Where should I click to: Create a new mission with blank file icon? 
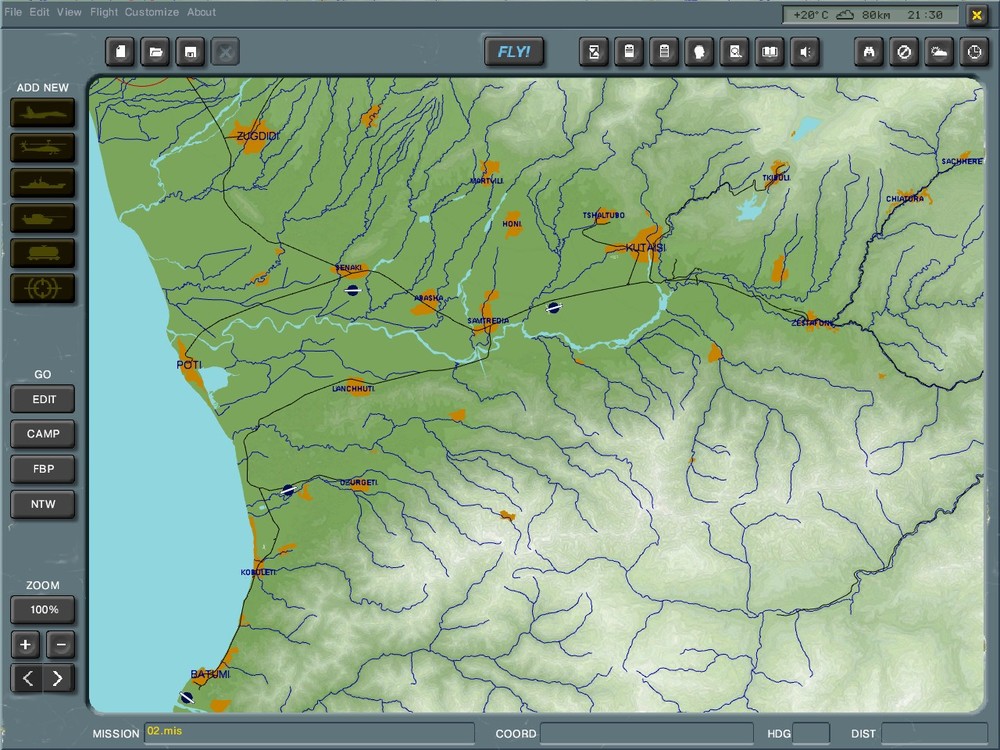click(x=120, y=51)
